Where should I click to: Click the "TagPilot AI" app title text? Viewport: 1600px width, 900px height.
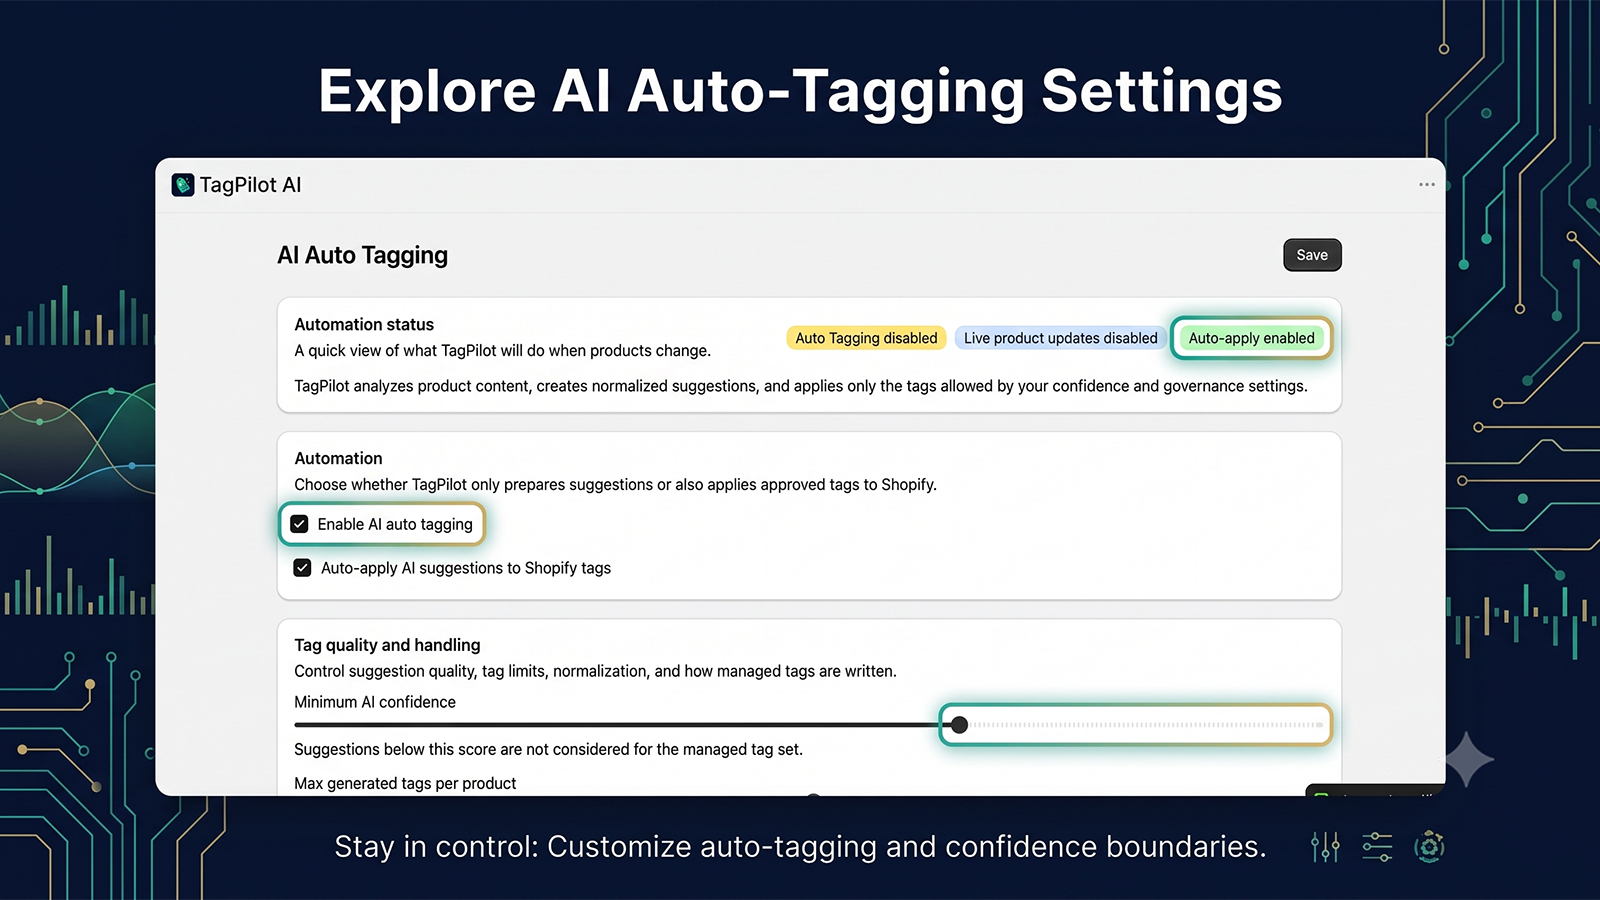coord(250,185)
